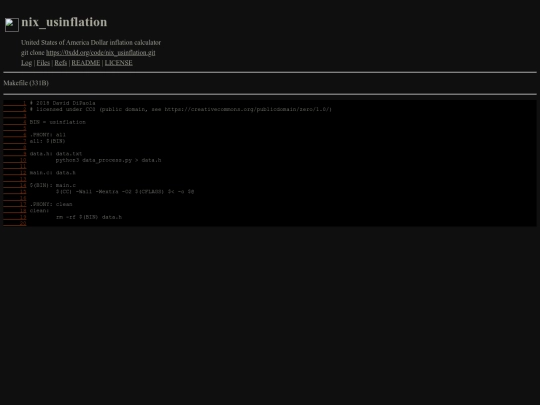Viewport: 540px width, 405px height.
Task: Click the 'clean:' target line
Action: pyautogui.click(x=39, y=210)
